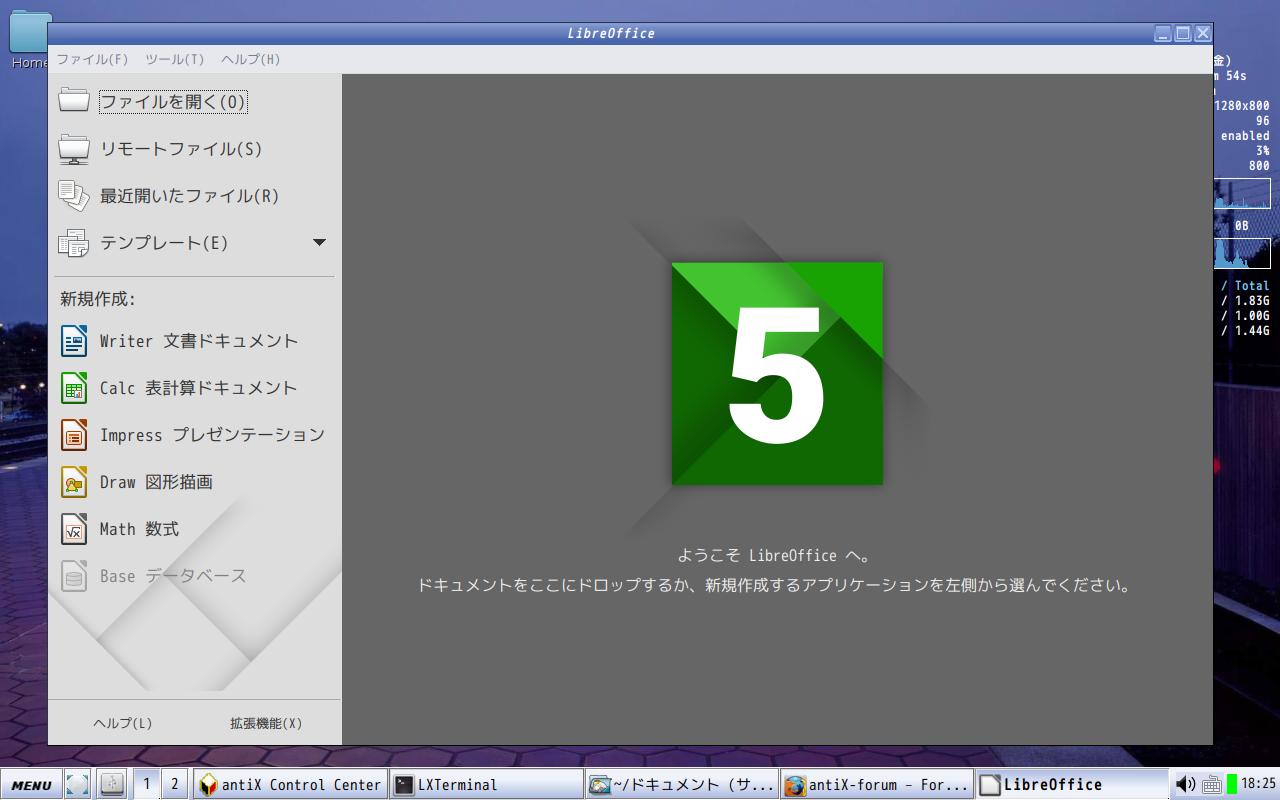The width and height of the screenshot is (1280, 800).
Task: Click ファイルを開く(O) label
Action: coord(172,102)
